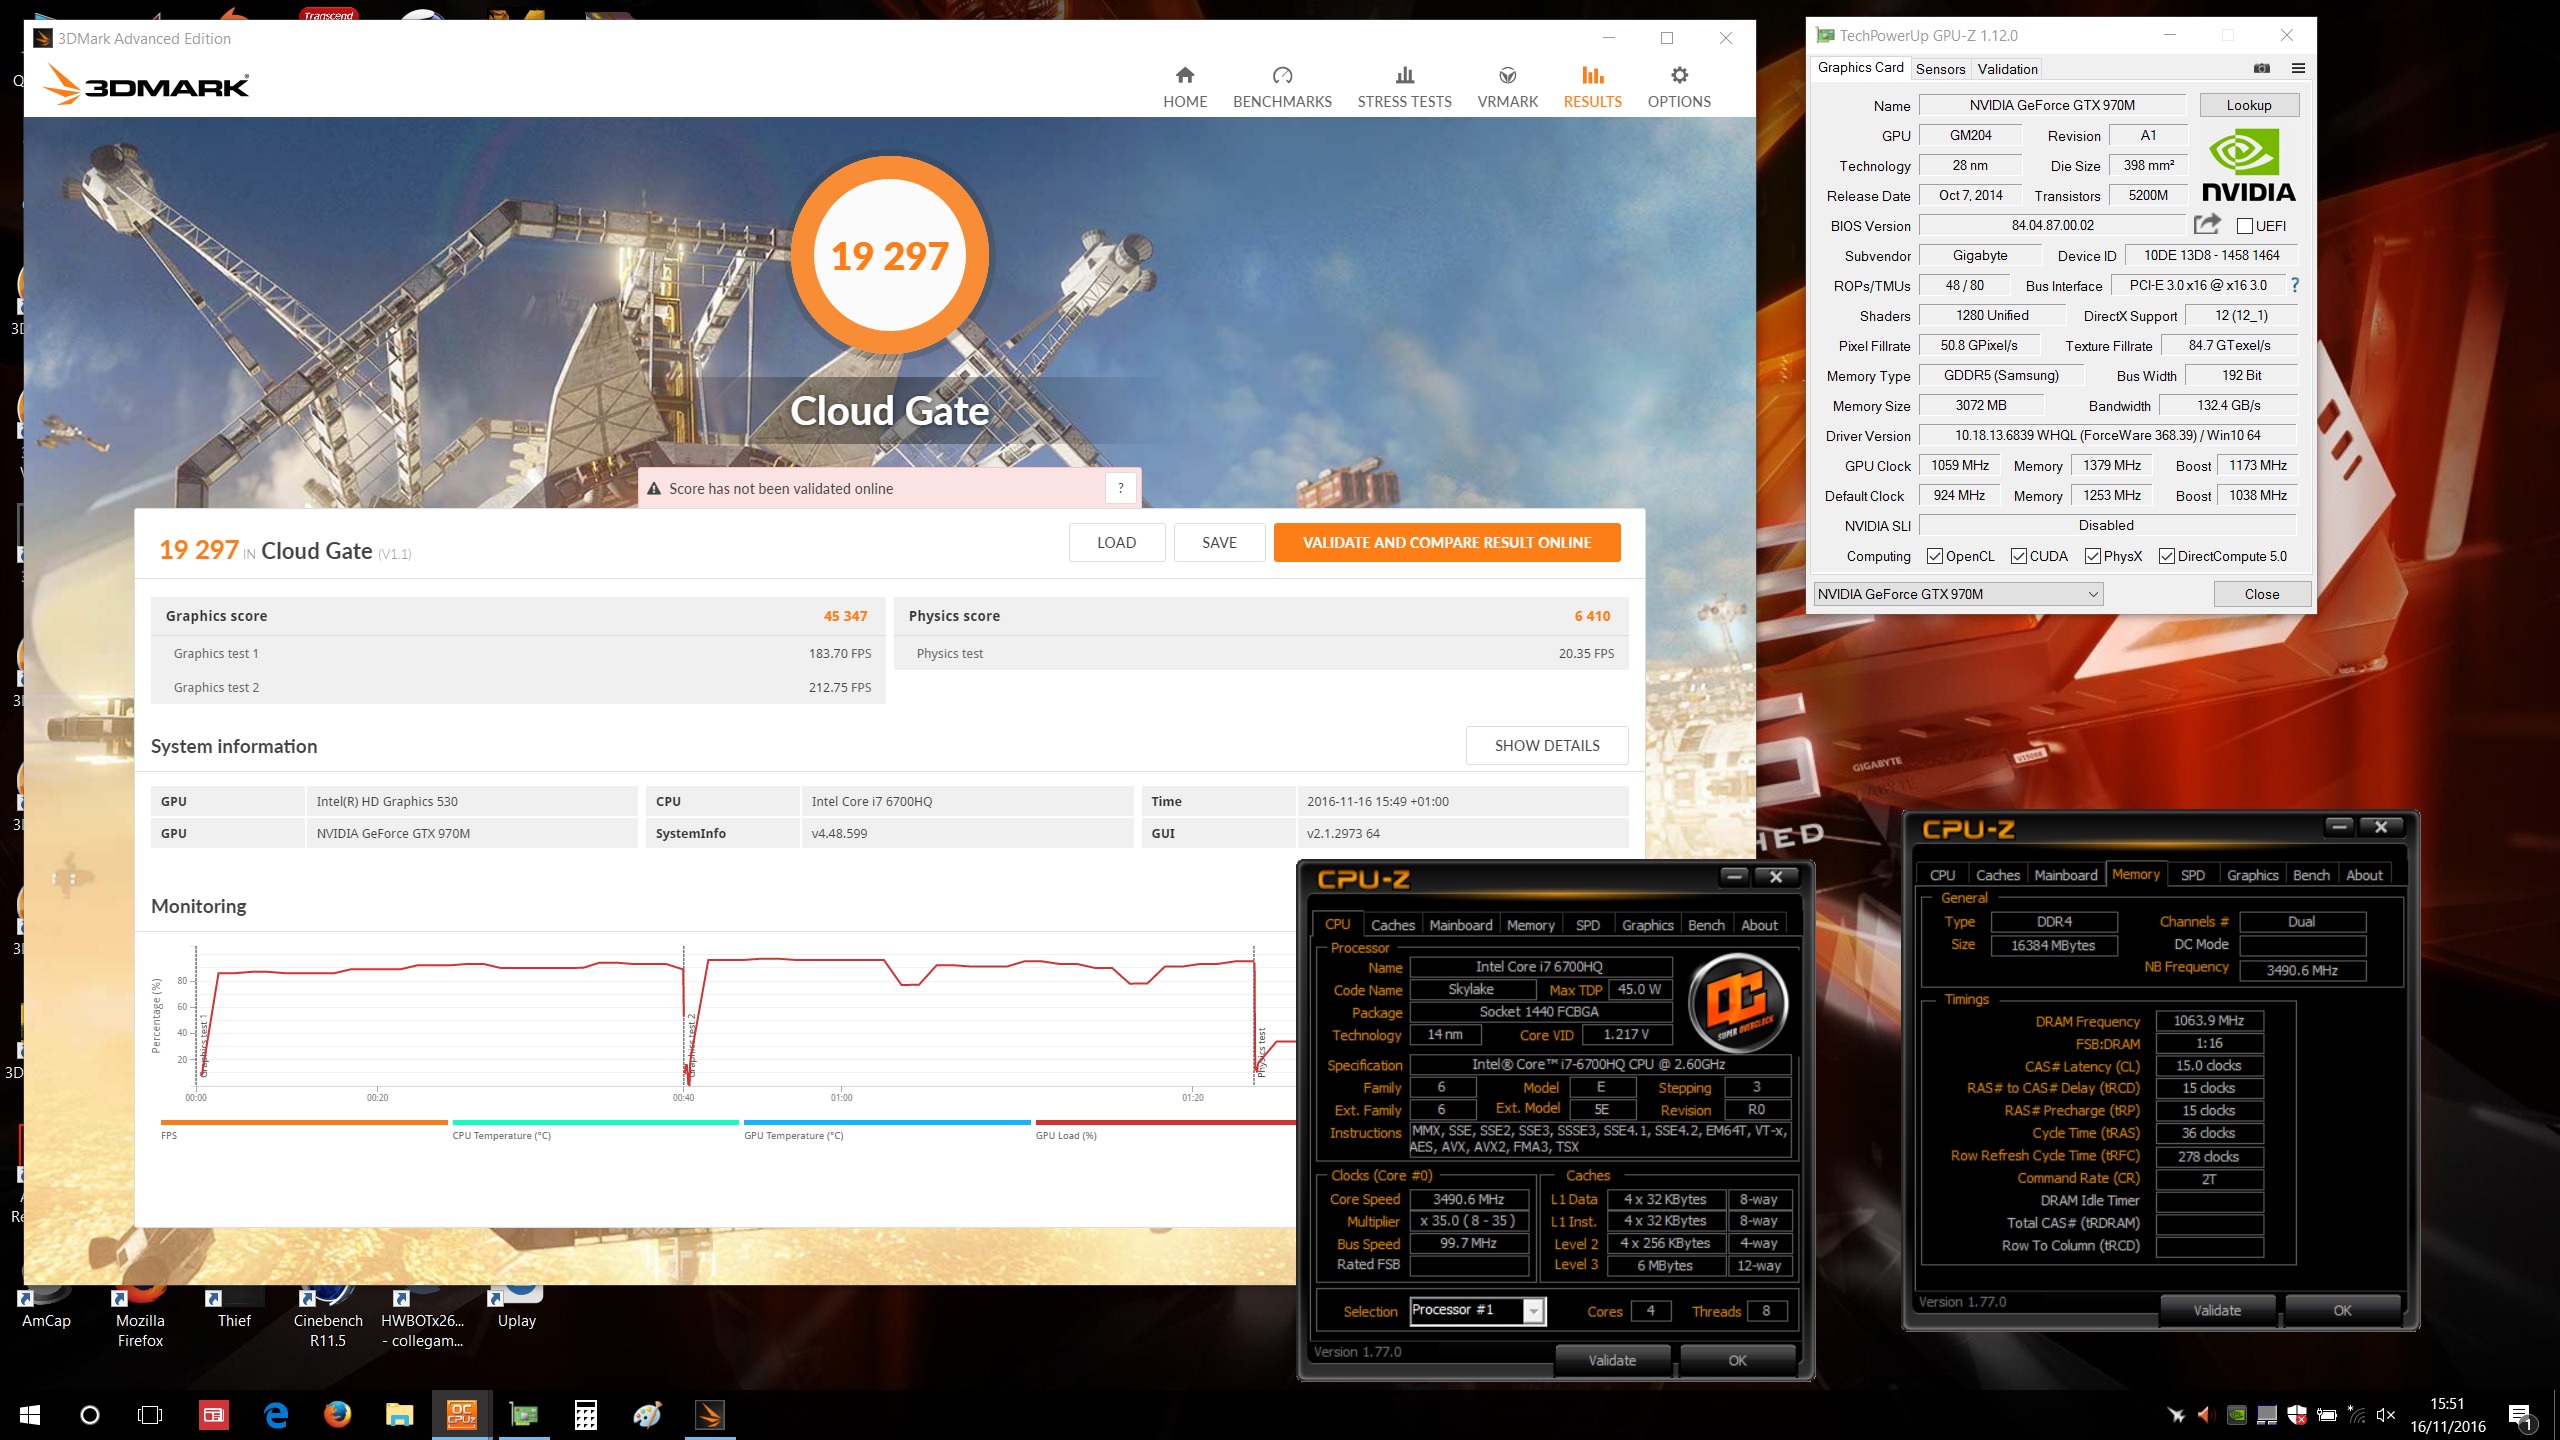Open About tab in CPU-Z Memory window
This screenshot has width=2560, height=1440.
pyautogui.click(x=2364, y=875)
